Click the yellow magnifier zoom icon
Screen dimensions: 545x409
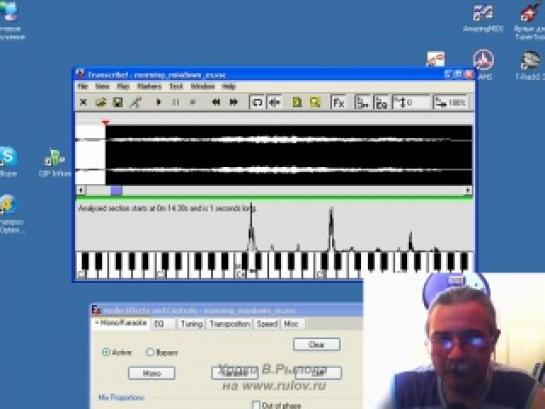tap(315, 102)
